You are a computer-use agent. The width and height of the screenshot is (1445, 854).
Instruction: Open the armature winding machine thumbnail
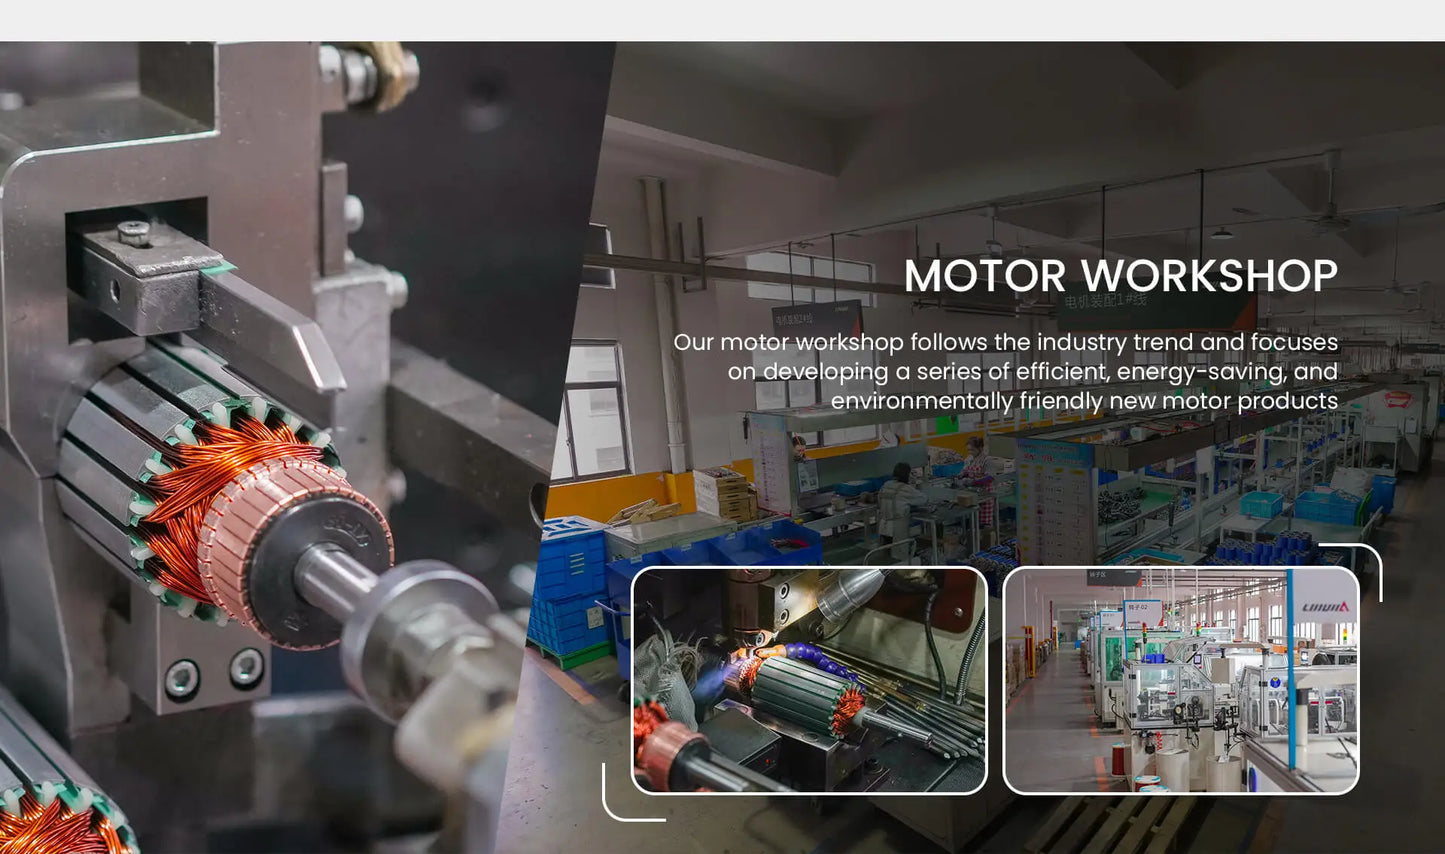pyautogui.click(x=809, y=680)
